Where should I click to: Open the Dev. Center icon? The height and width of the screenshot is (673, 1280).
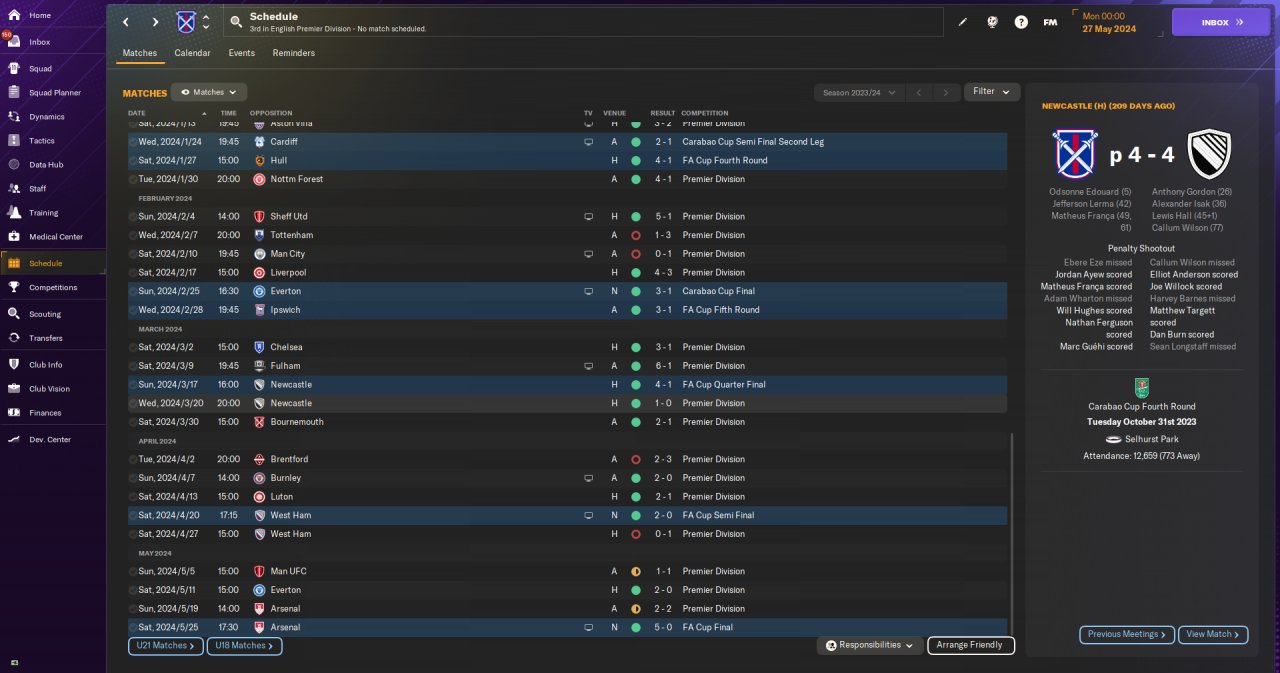pos(14,439)
